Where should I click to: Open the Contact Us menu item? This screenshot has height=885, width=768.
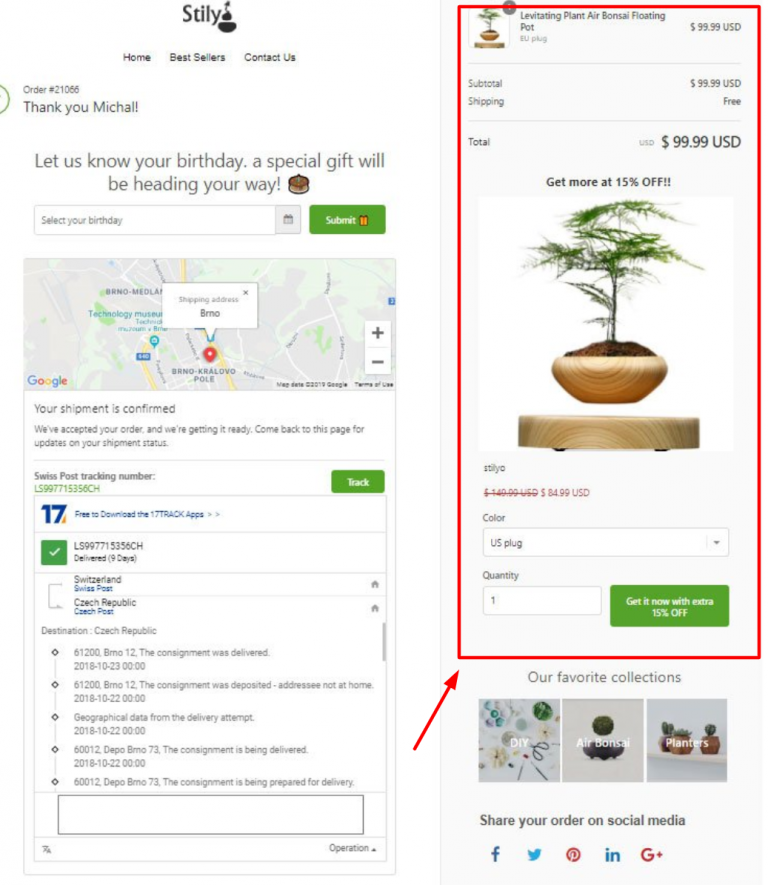[270, 57]
